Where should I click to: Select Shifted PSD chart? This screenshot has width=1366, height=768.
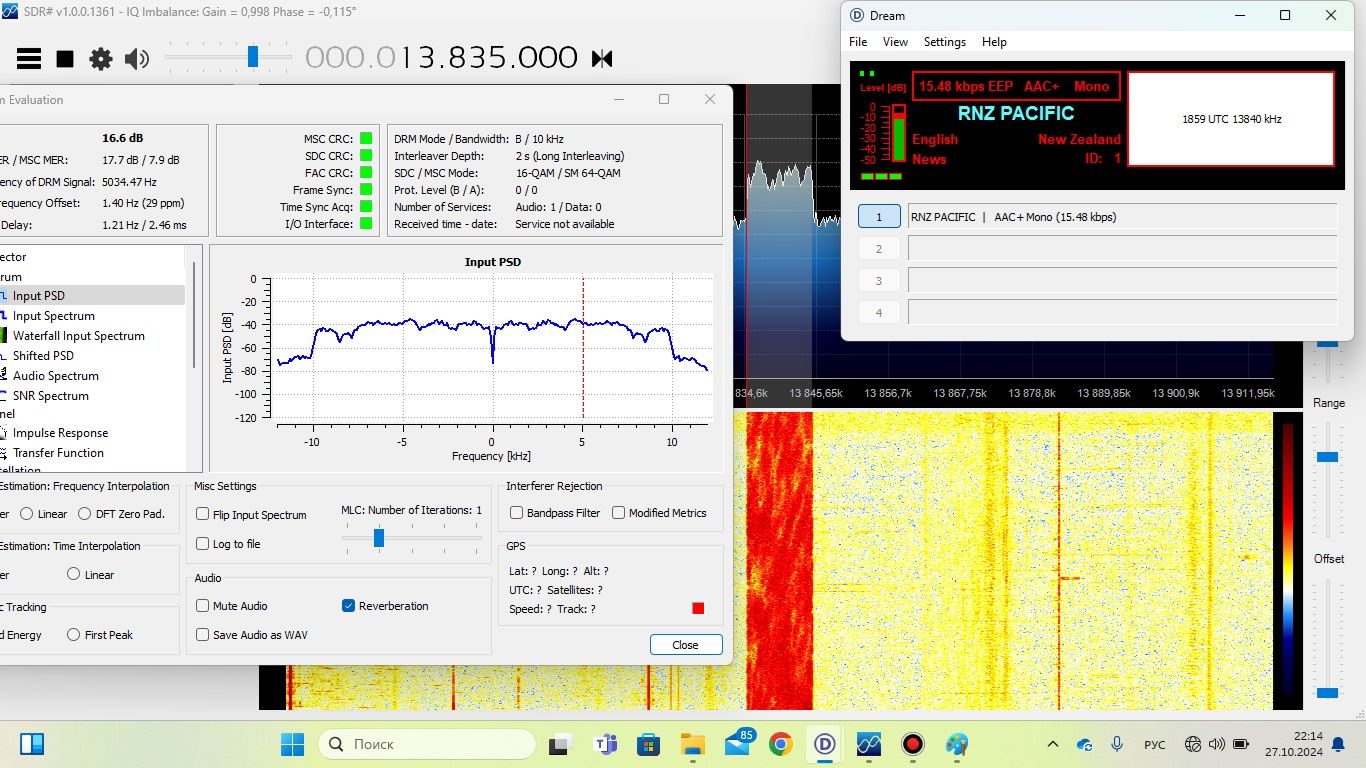[x=43, y=356]
